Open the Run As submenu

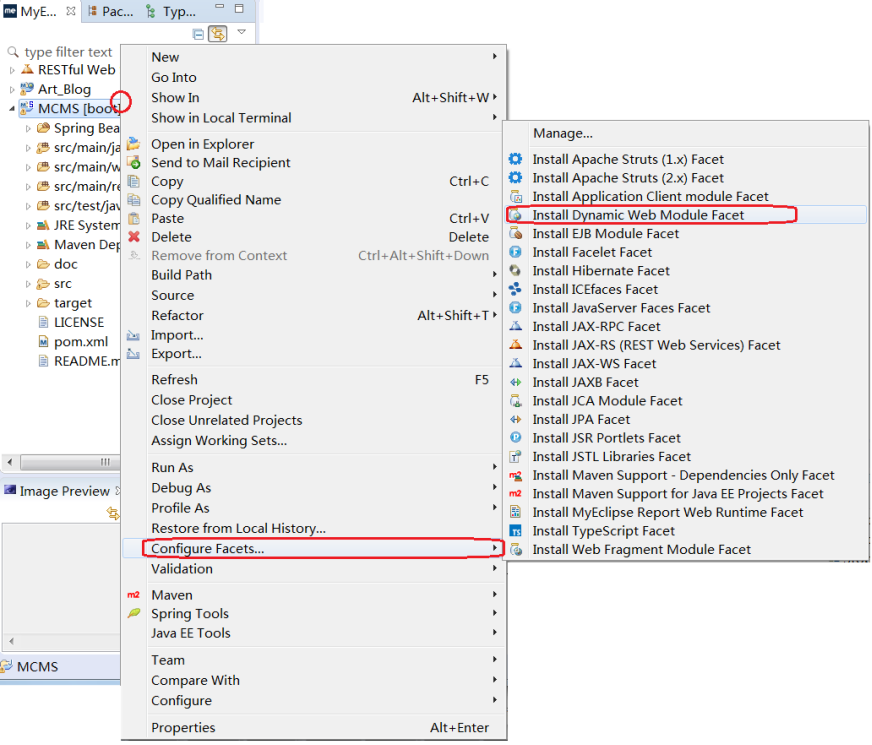coord(314,468)
